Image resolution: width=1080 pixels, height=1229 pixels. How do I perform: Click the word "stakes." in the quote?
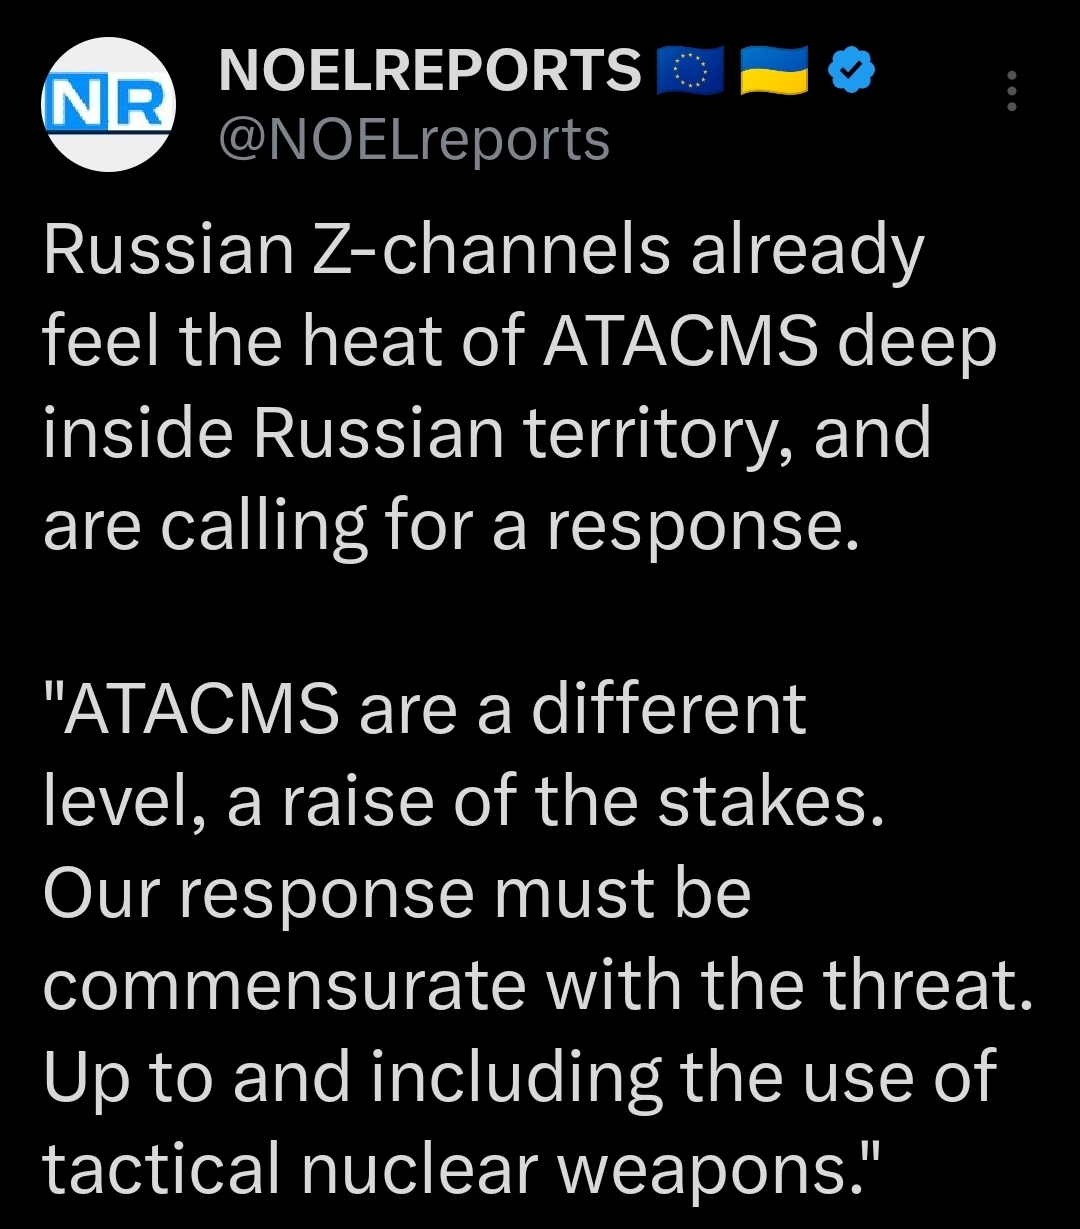[x=771, y=800]
